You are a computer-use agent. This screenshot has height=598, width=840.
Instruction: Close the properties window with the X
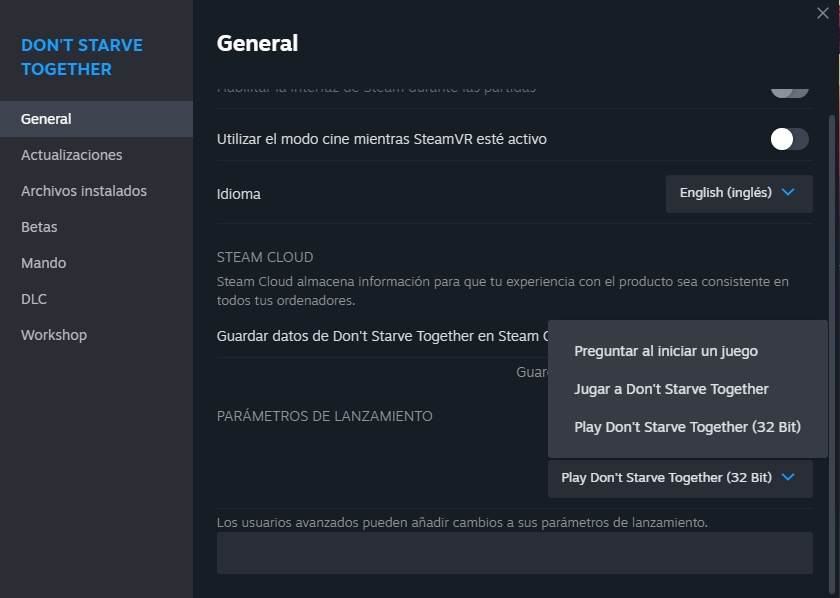point(822,13)
